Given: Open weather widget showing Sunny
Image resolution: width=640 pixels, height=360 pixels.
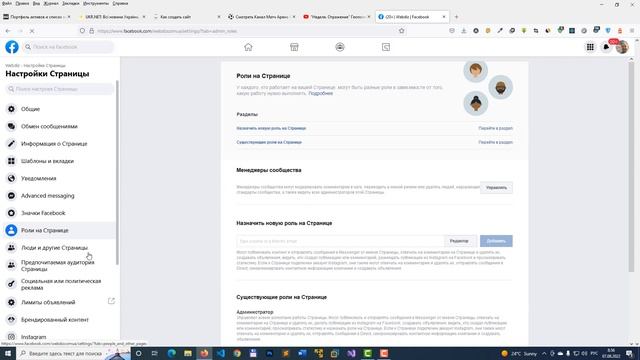Looking at the screenshot, I should (x=519, y=353).
